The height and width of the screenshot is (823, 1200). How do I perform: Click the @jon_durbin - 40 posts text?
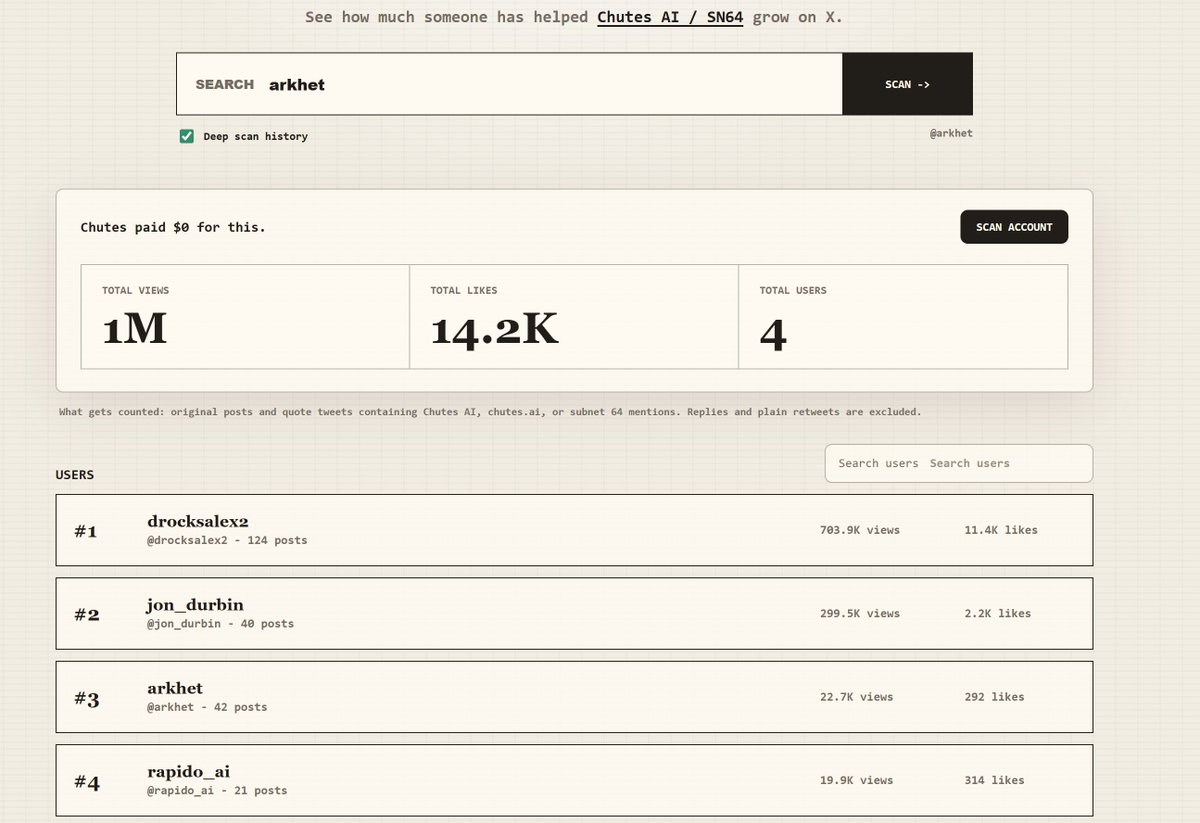220,624
